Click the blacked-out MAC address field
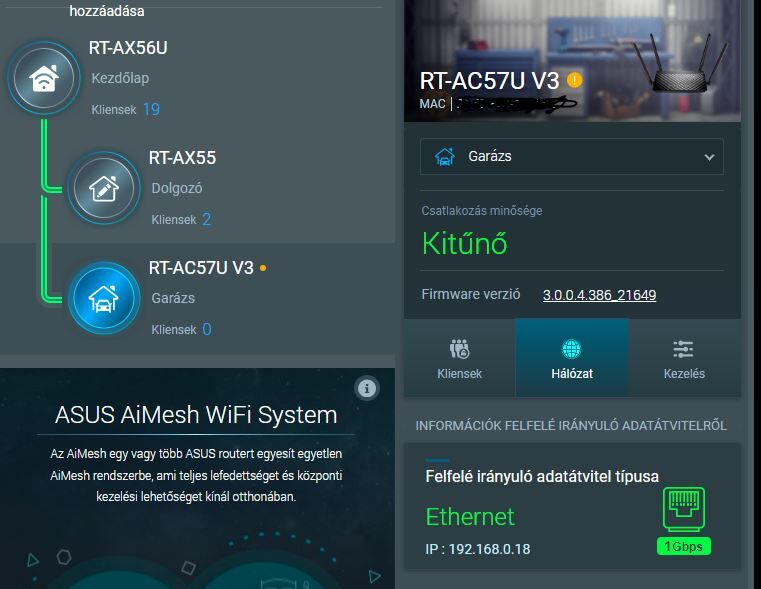 [x=516, y=103]
